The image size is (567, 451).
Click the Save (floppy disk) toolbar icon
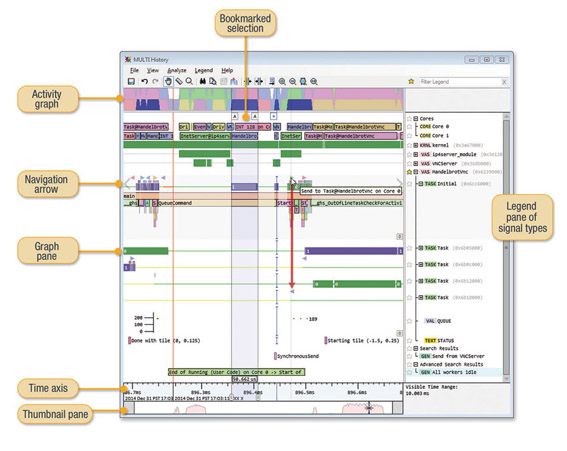tap(131, 81)
